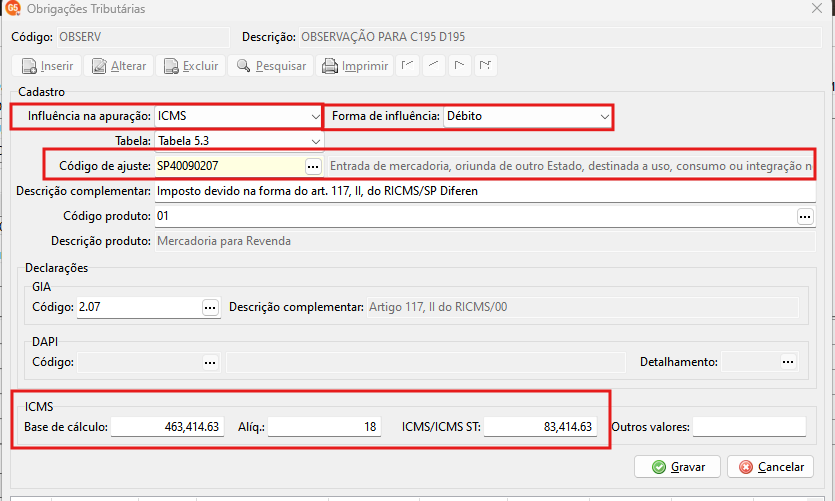The image size is (835, 501).
Task: Open lookup for Código produto
Action: [x=805, y=217]
